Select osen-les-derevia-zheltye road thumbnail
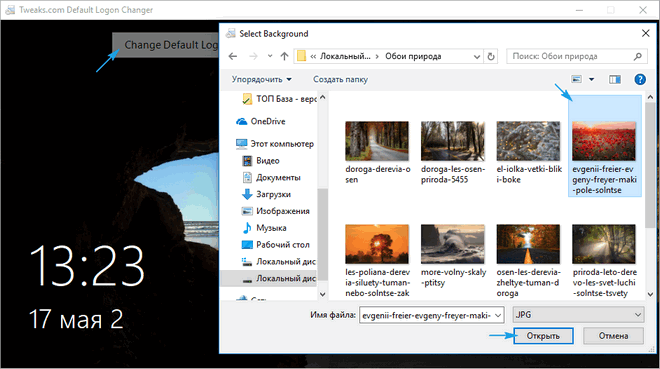660x369 pixels. click(528, 244)
